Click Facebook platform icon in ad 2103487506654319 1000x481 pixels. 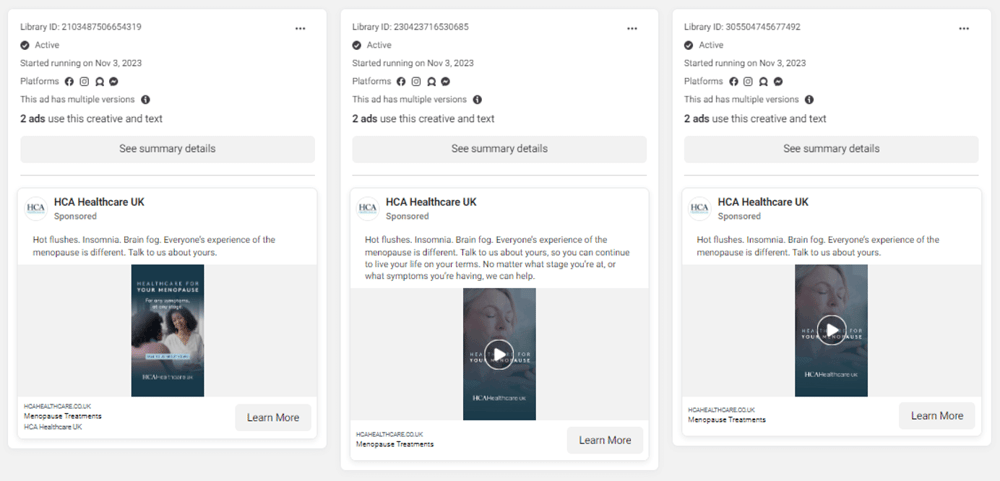click(70, 82)
